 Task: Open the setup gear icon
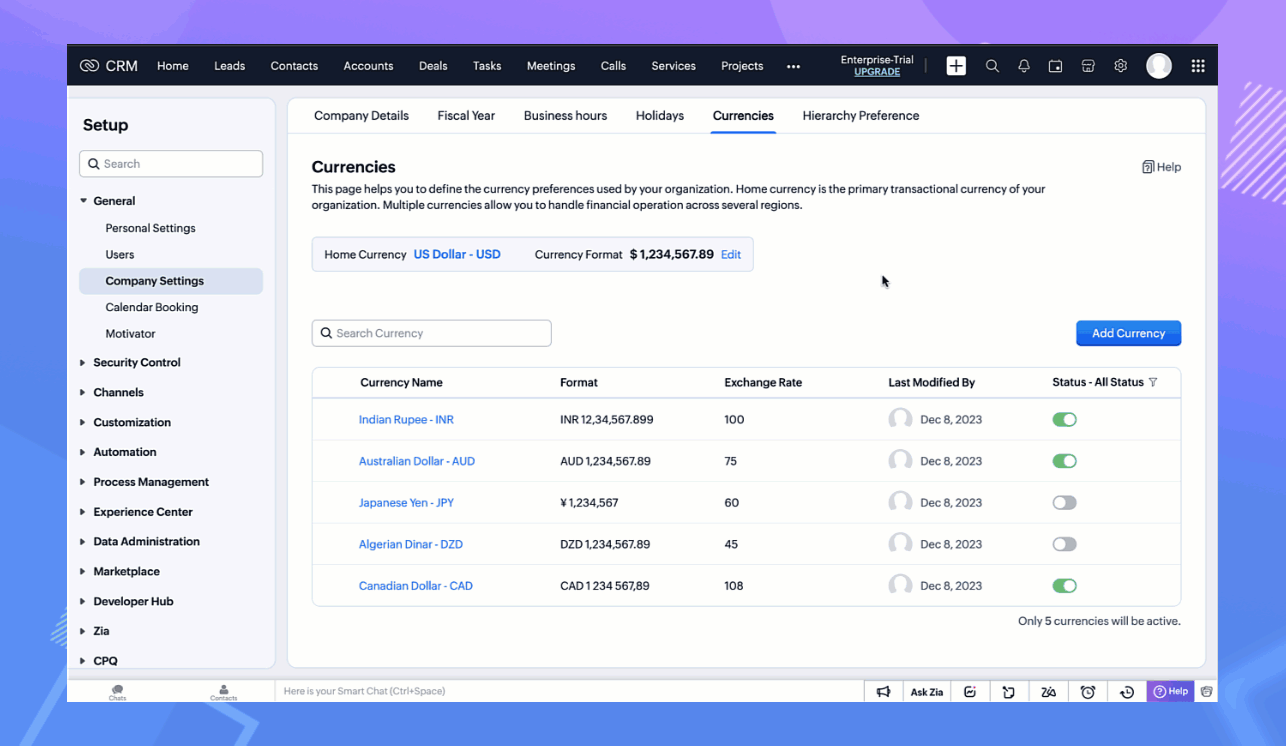coord(1120,66)
